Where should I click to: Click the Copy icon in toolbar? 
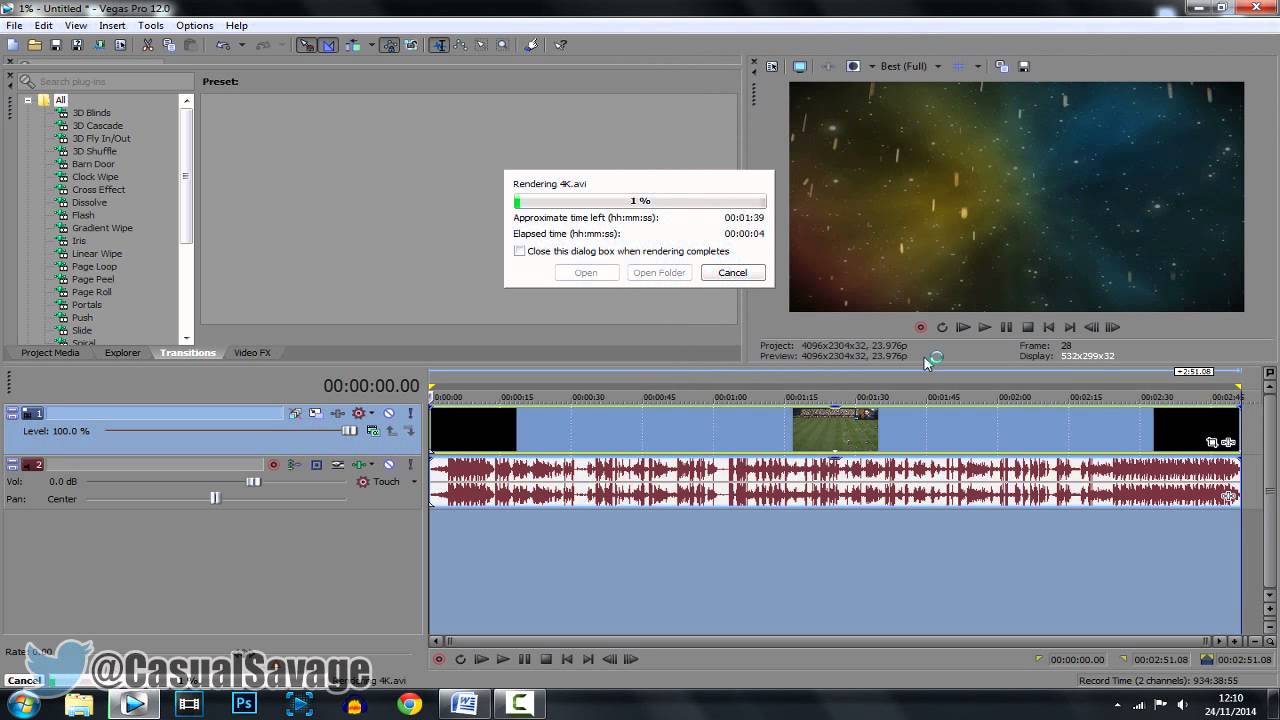(169, 45)
